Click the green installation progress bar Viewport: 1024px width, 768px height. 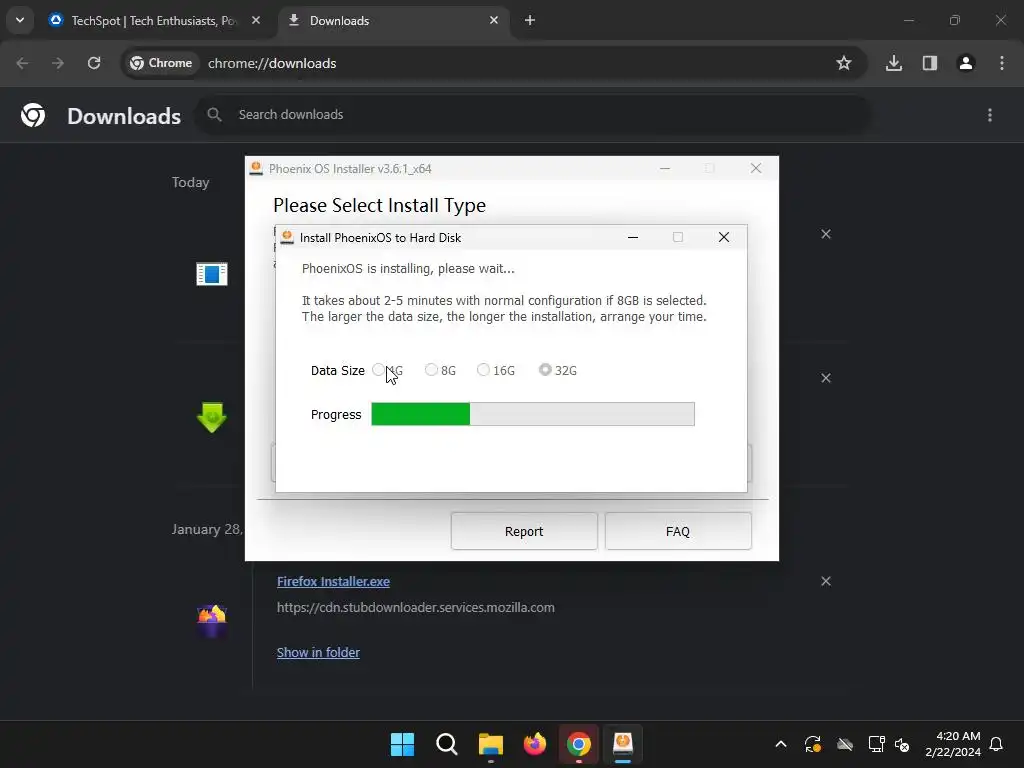pyautogui.click(x=533, y=414)
